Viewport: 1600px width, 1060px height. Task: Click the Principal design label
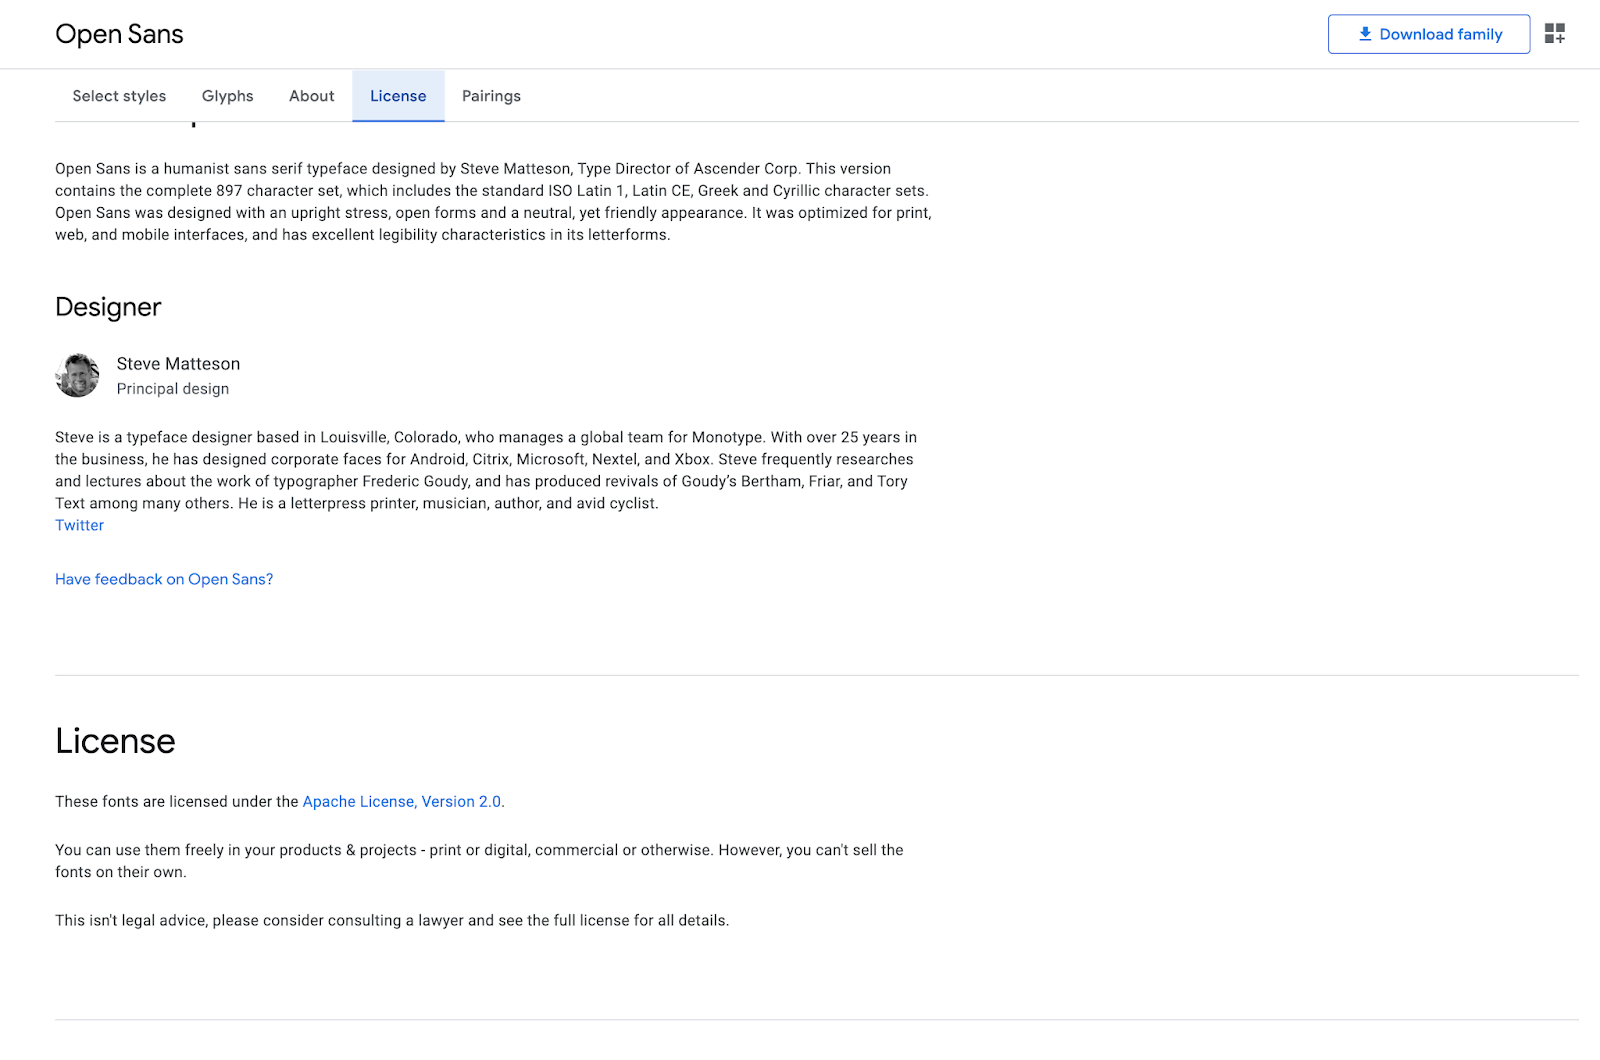[173, 389]
